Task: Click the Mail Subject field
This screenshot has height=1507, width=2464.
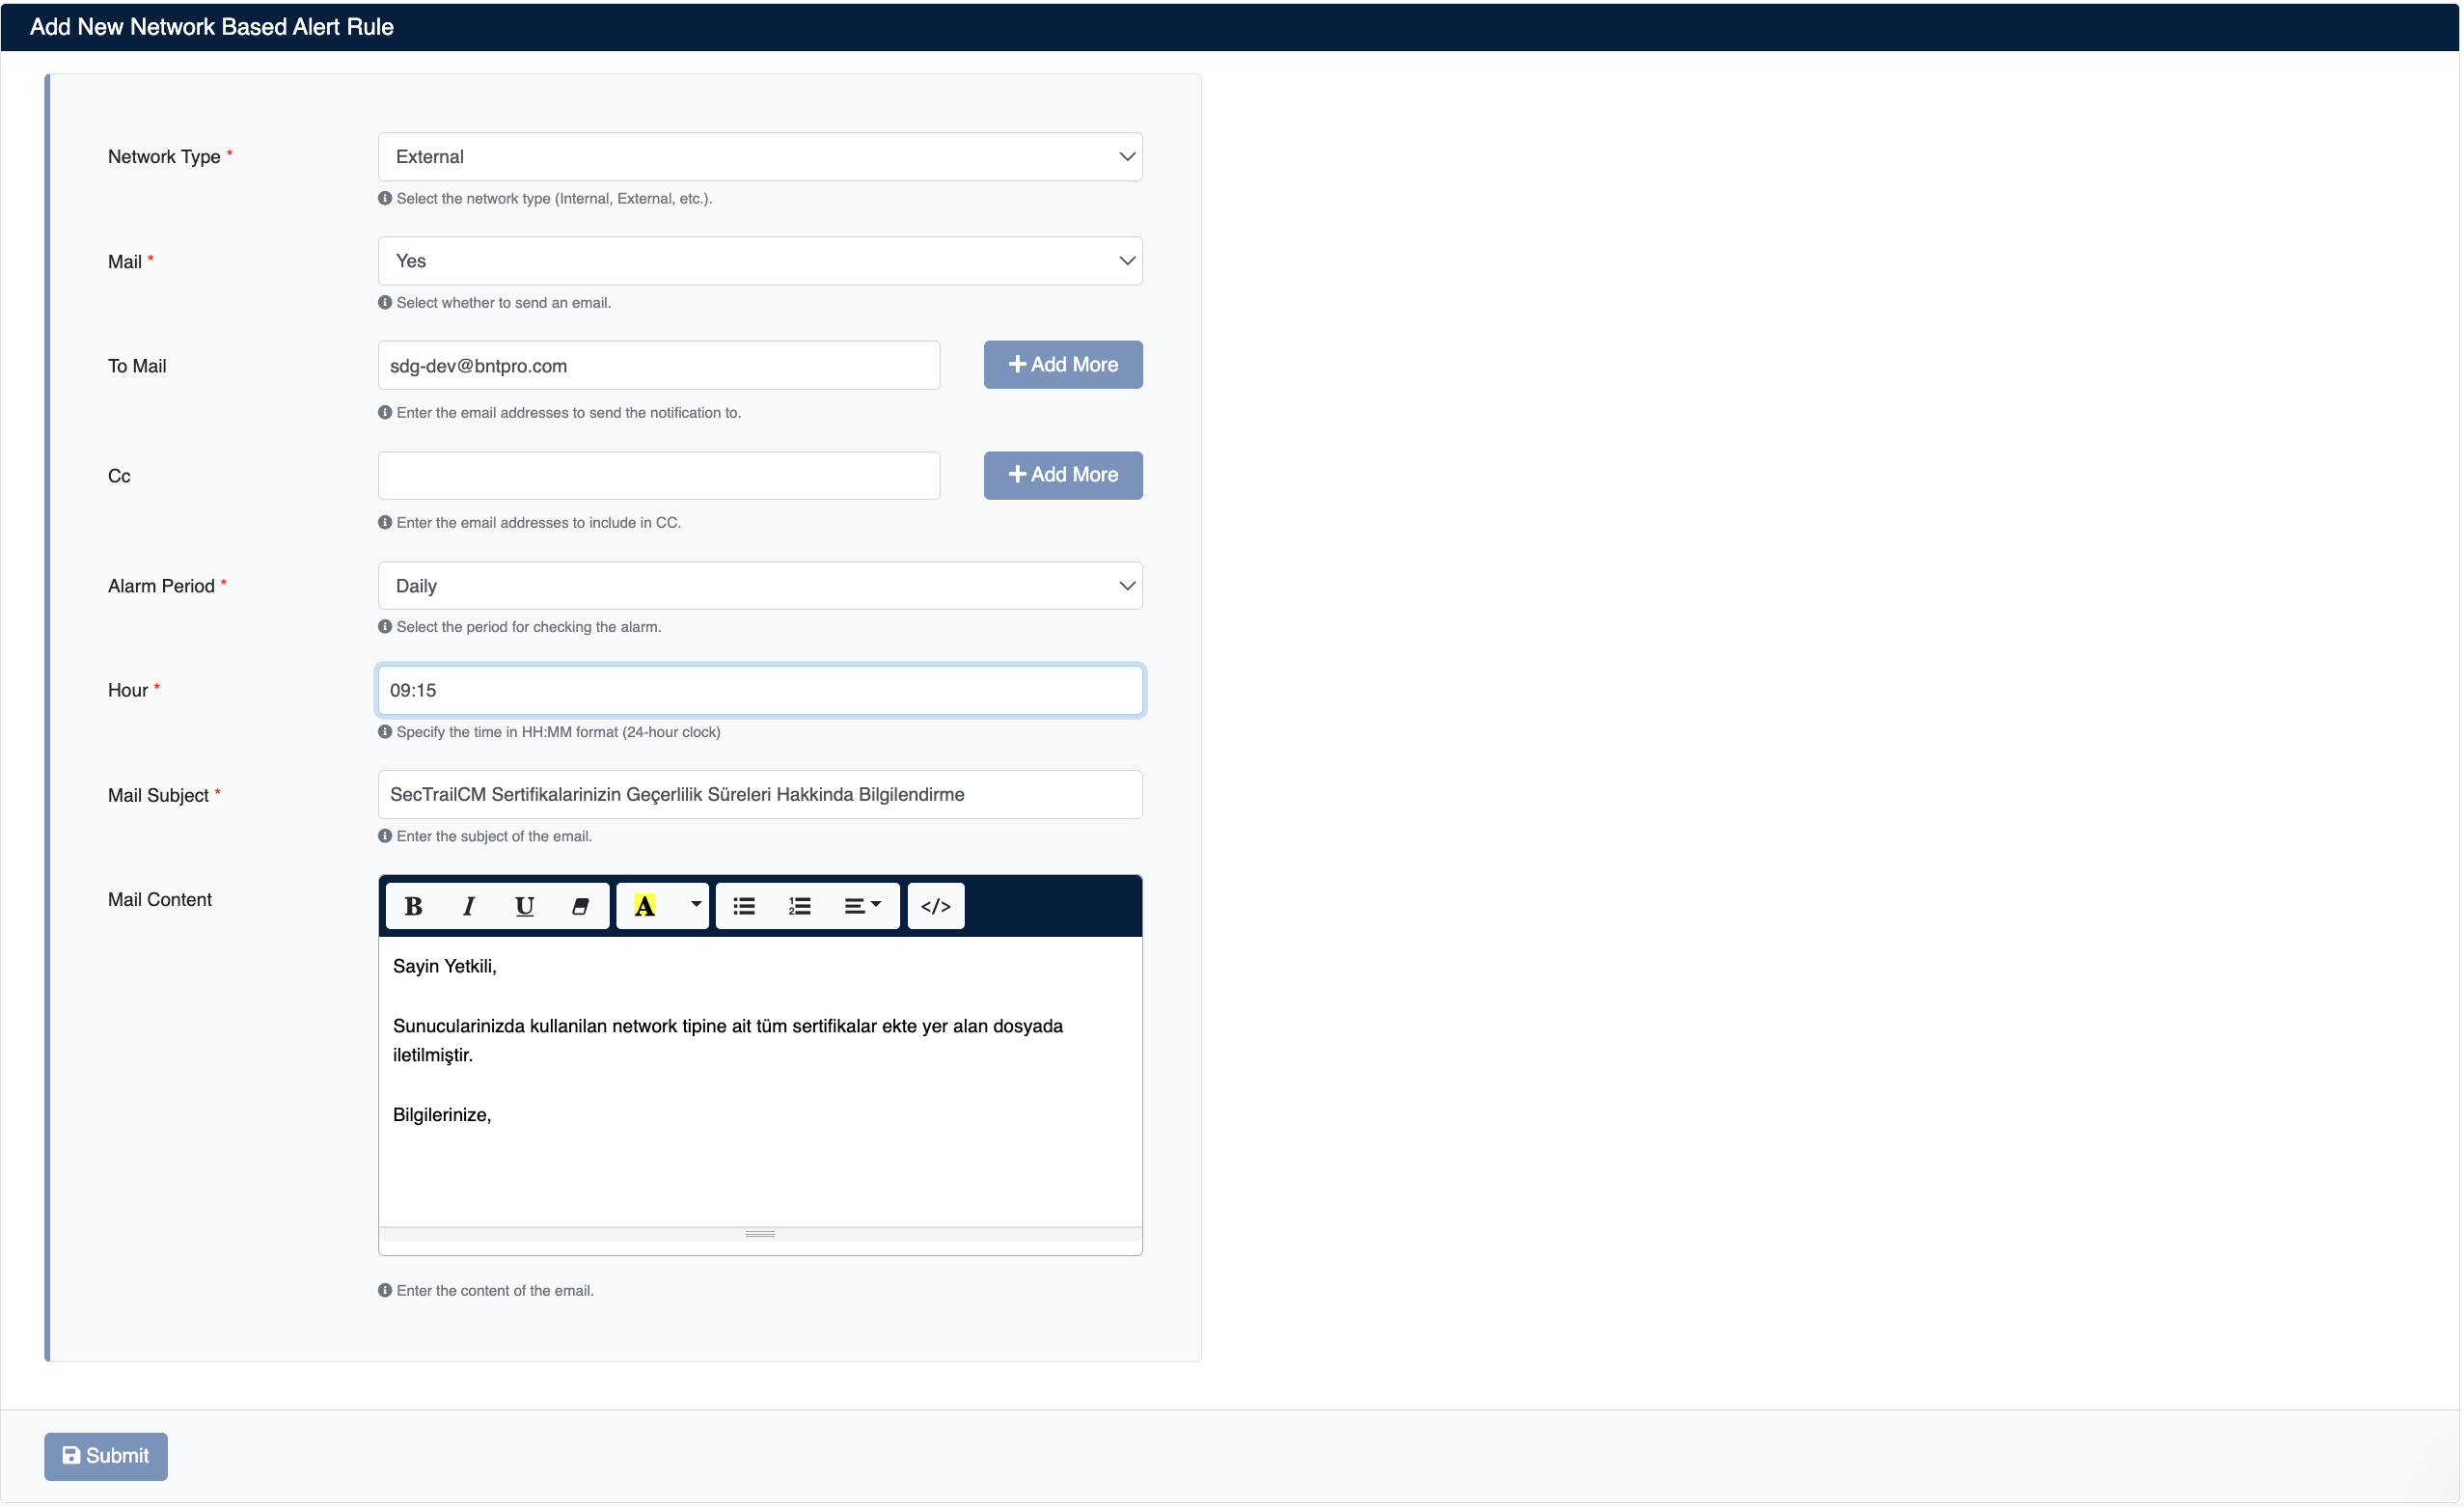Action: (760, 795)
